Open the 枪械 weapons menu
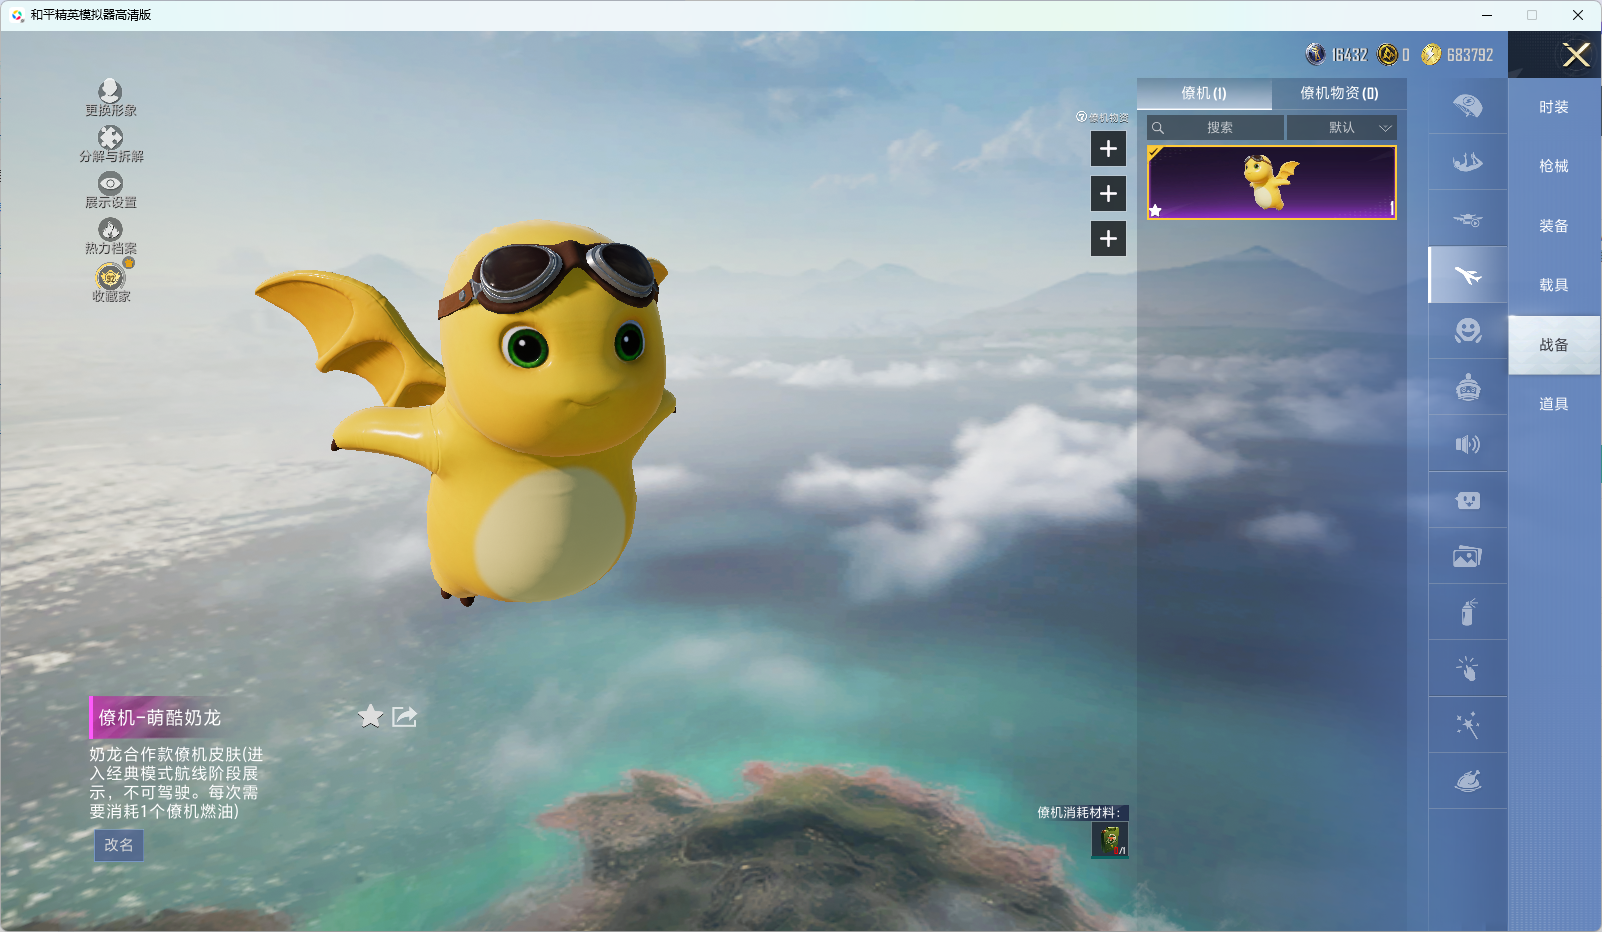The width and height of the screenshot is (1602, 932). 1553,166
